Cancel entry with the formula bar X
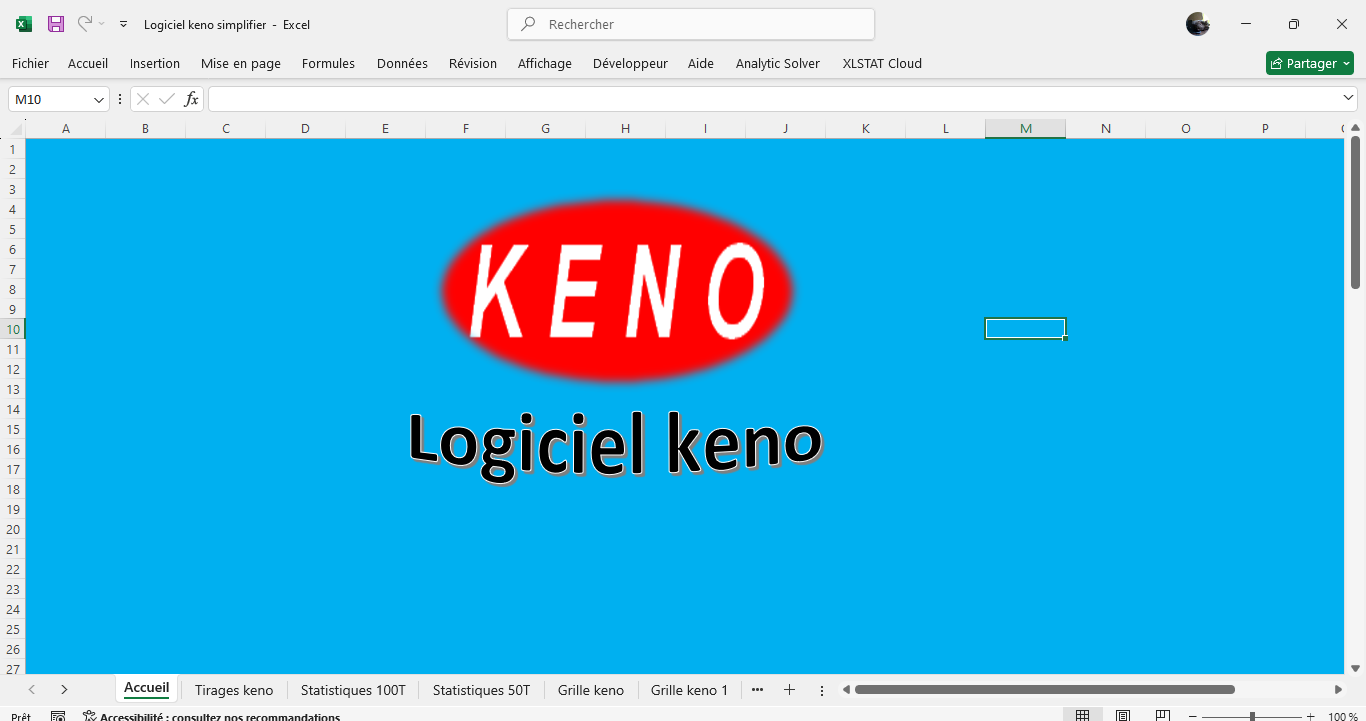The image size is (1366, 721). pyautogui.click(x=143, y=99)
